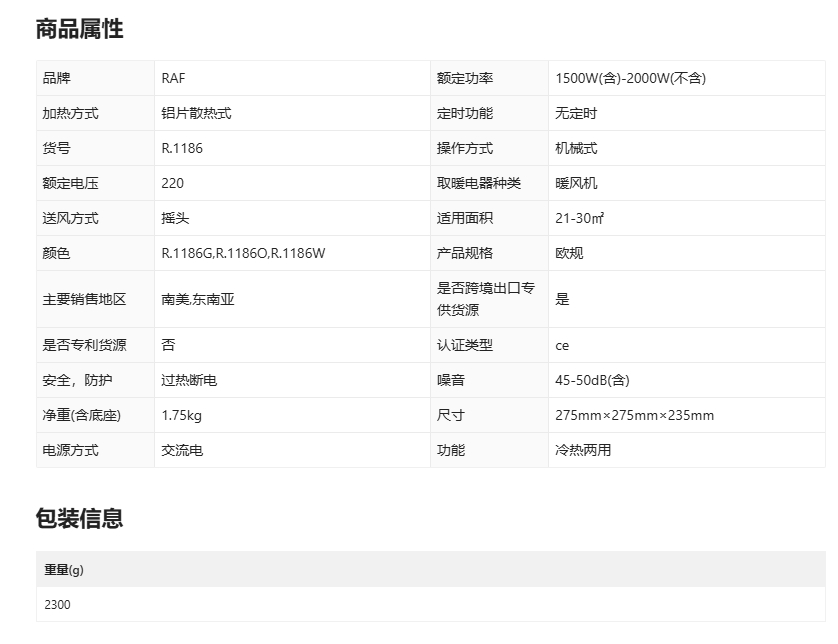Click the 额定功率 value 1500W(含)-2000W(不含)

[x=630, y=78]
